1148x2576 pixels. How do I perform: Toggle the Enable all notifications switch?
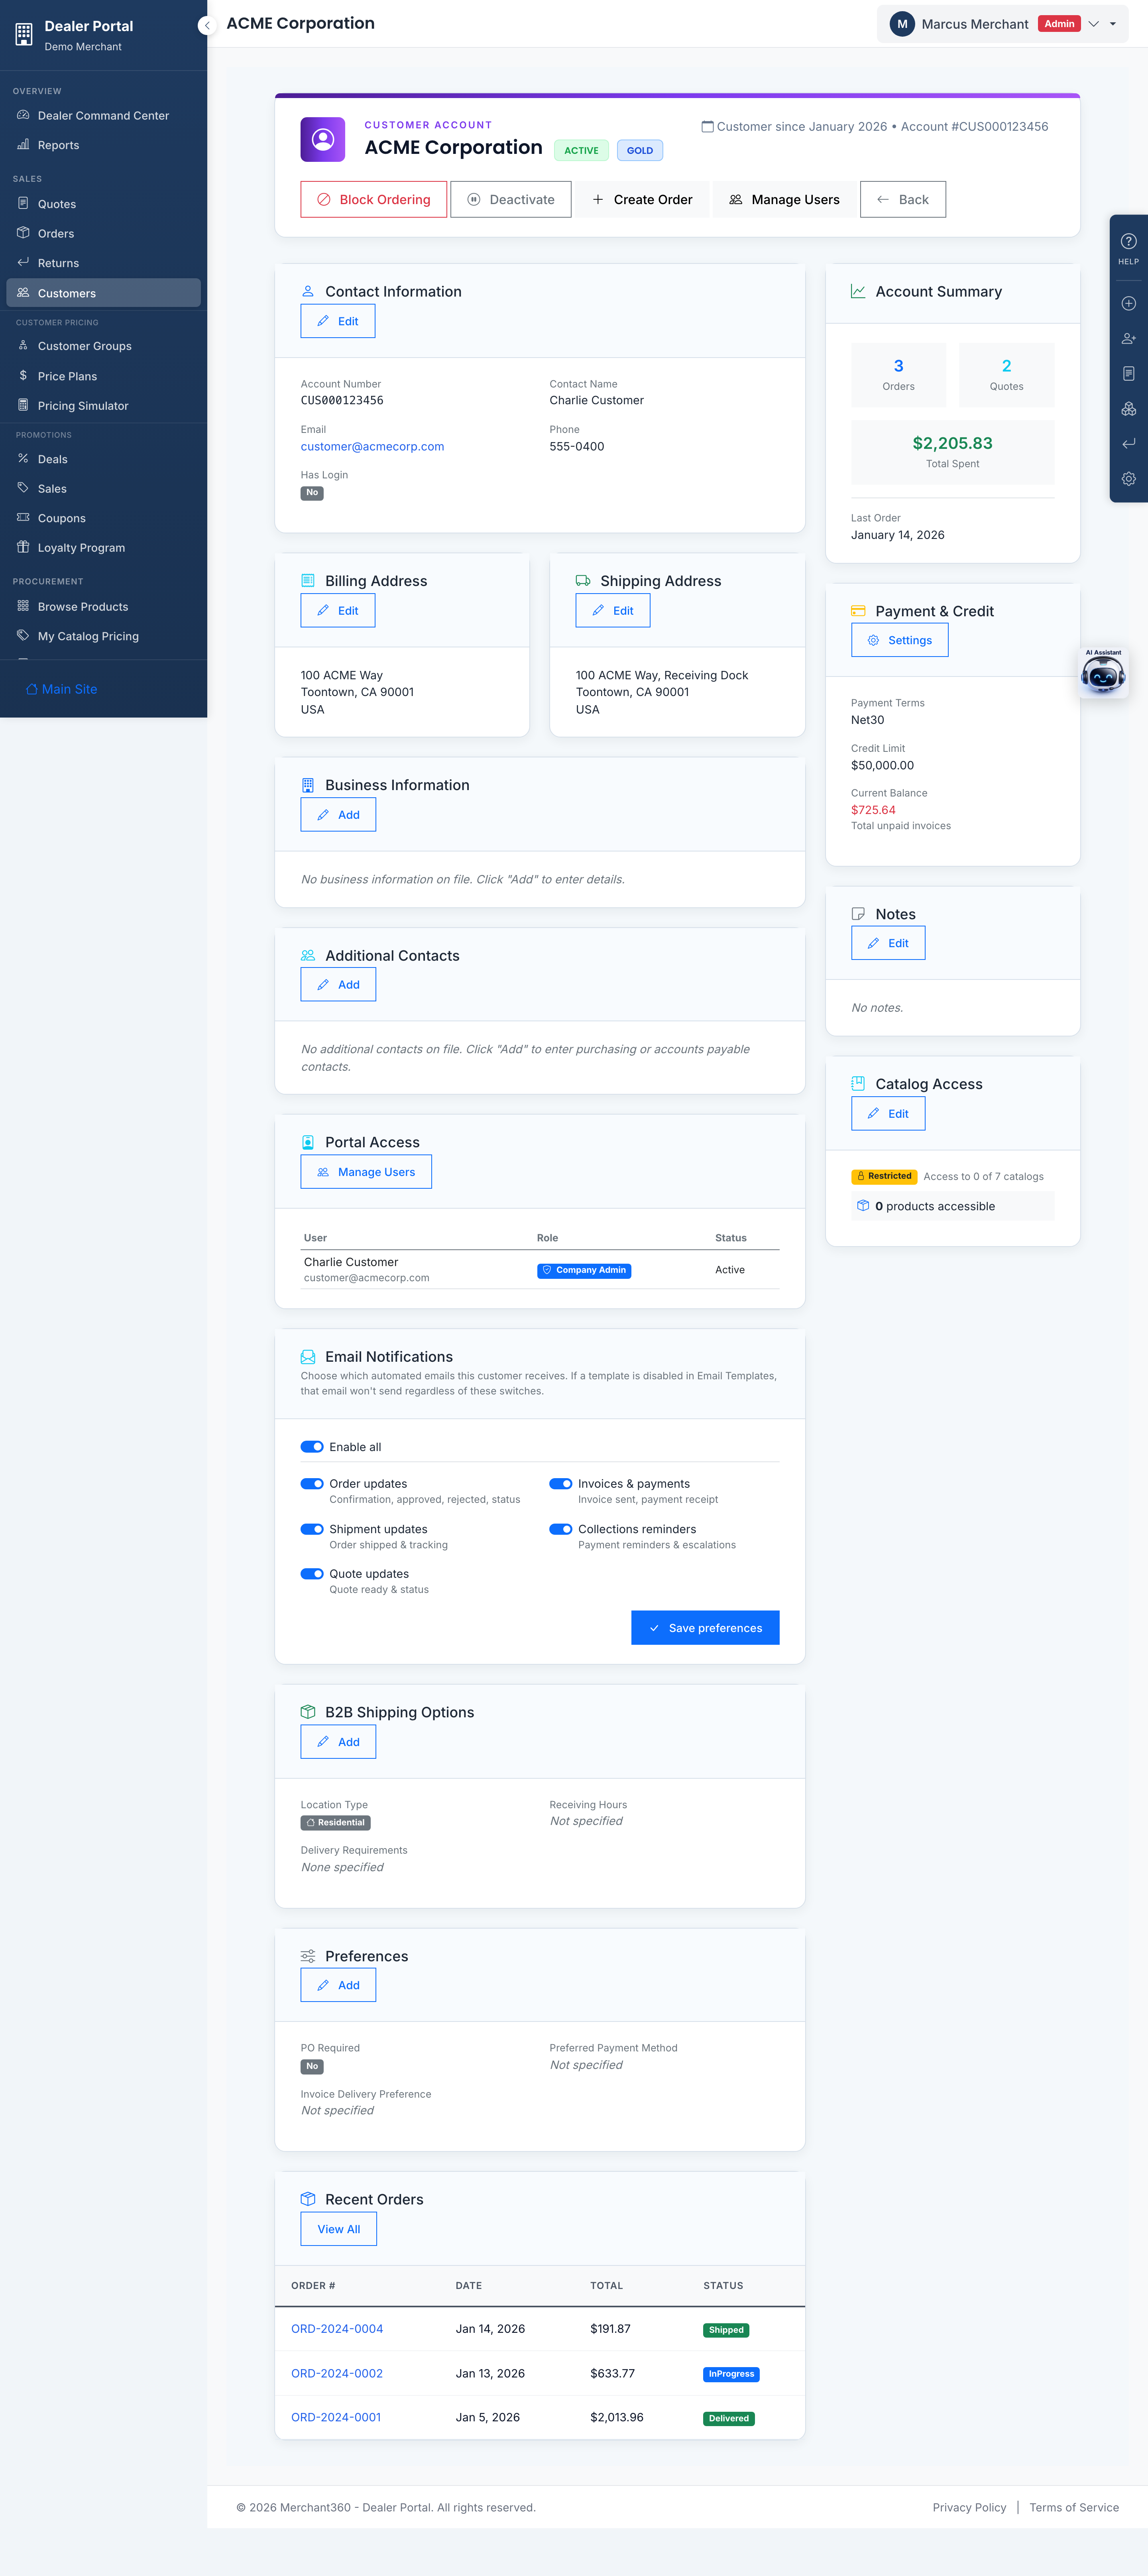click(x=312, y=1447)
